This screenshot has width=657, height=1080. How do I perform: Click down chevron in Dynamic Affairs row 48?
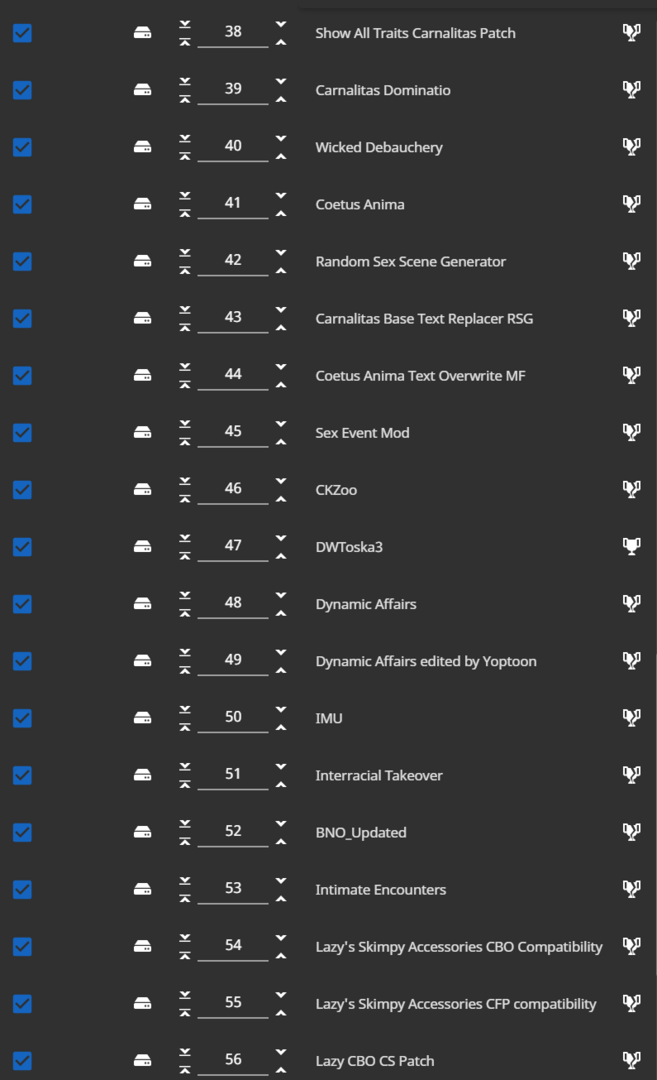pyautogui.click(x=281, y=595)
